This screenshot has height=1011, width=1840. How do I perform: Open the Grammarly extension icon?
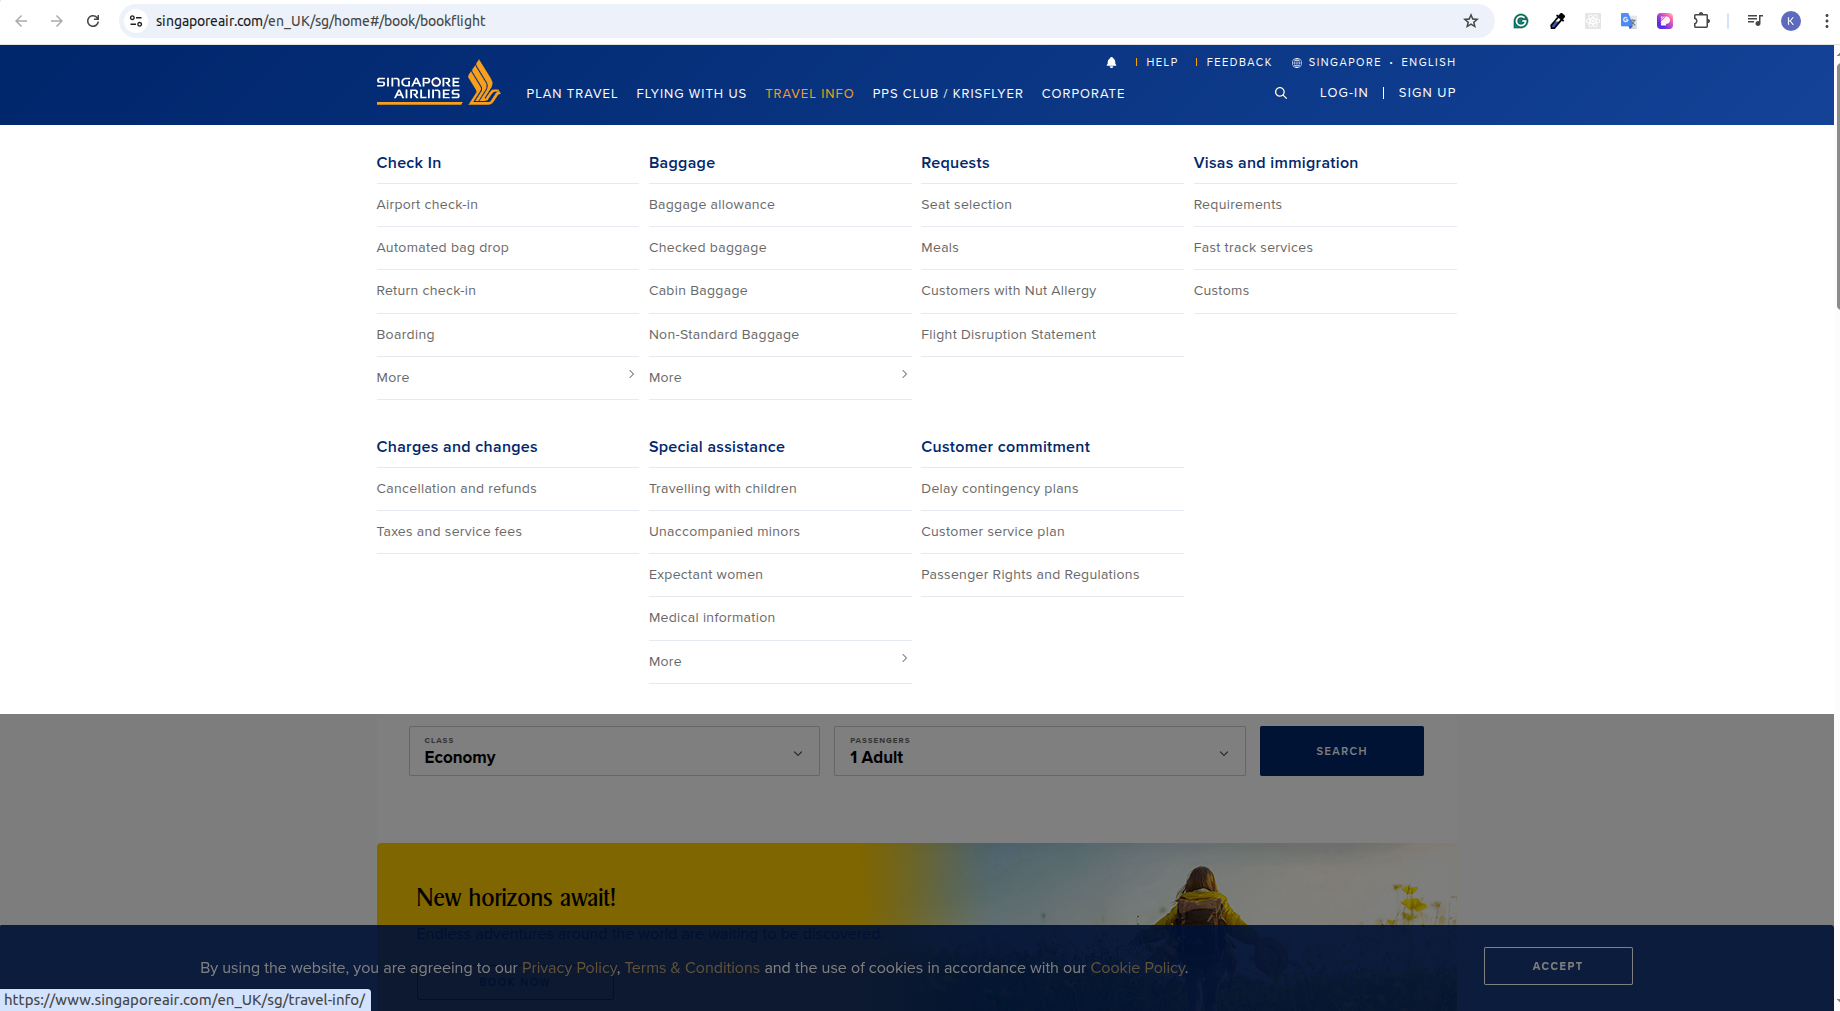[x=1521, y=21]
